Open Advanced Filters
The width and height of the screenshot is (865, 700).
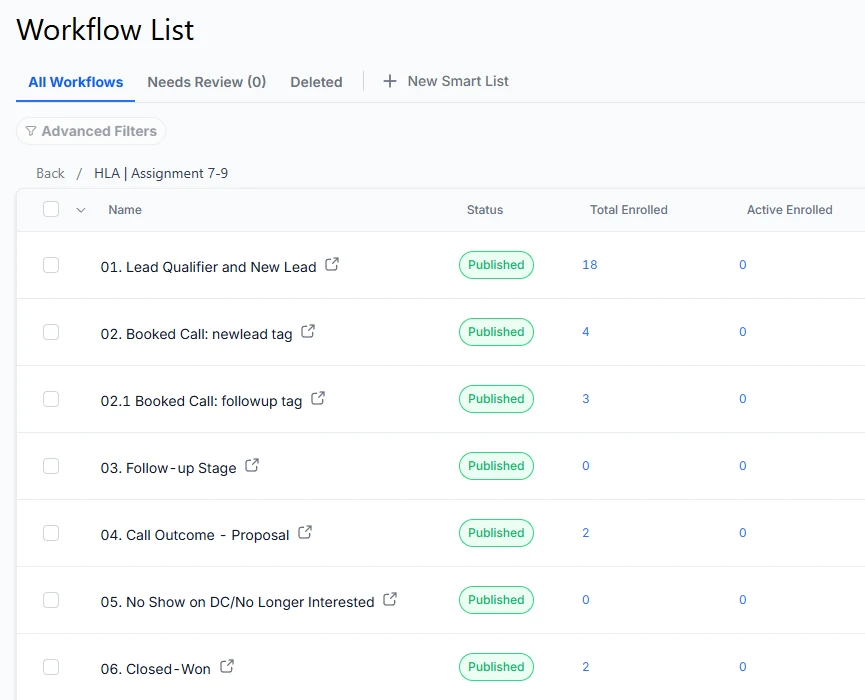coord(91,131)
